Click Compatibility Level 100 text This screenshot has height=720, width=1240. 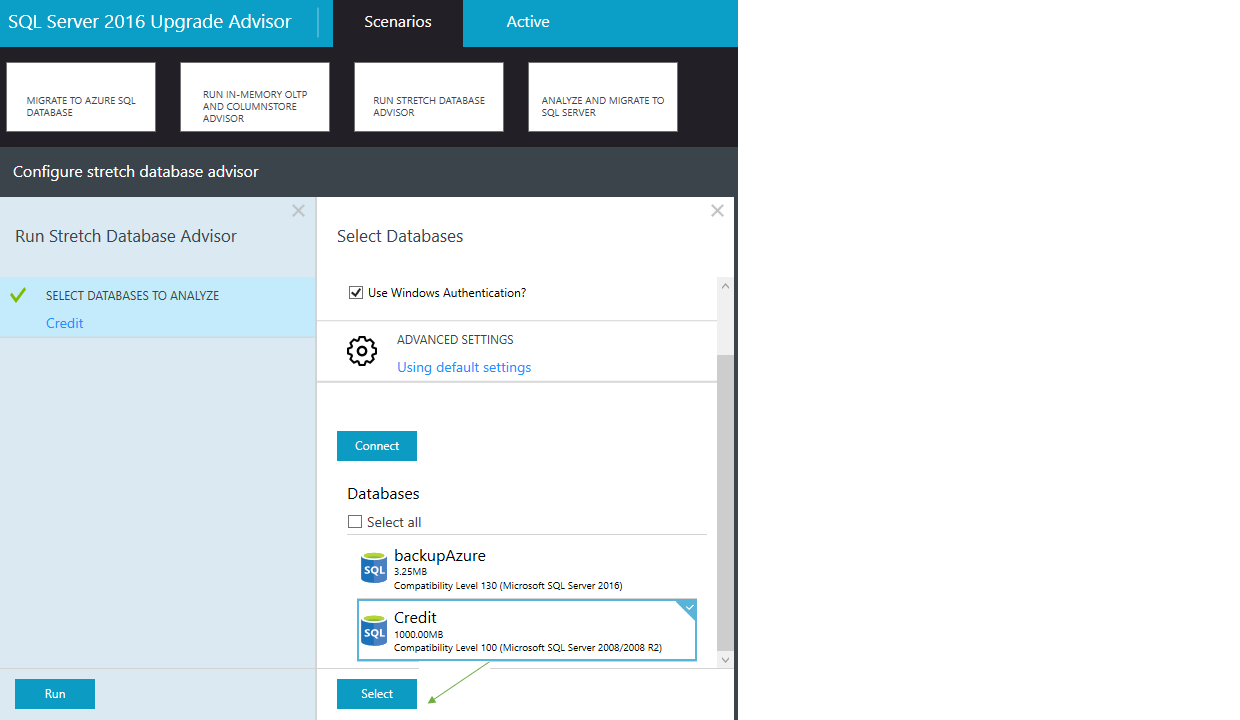click(x=528, y=648)
